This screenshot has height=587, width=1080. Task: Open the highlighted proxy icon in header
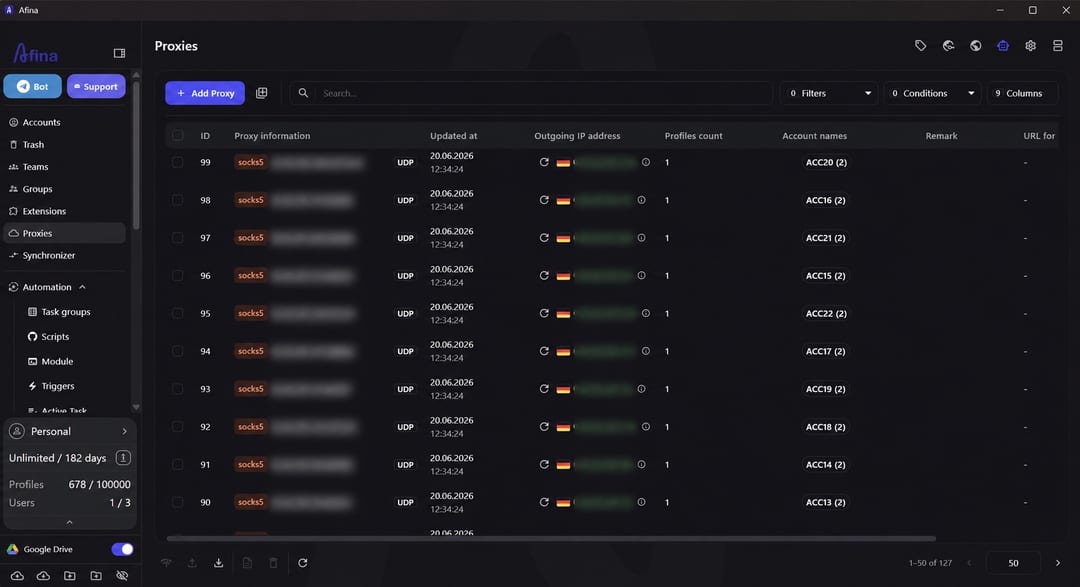pos(1003,45)
